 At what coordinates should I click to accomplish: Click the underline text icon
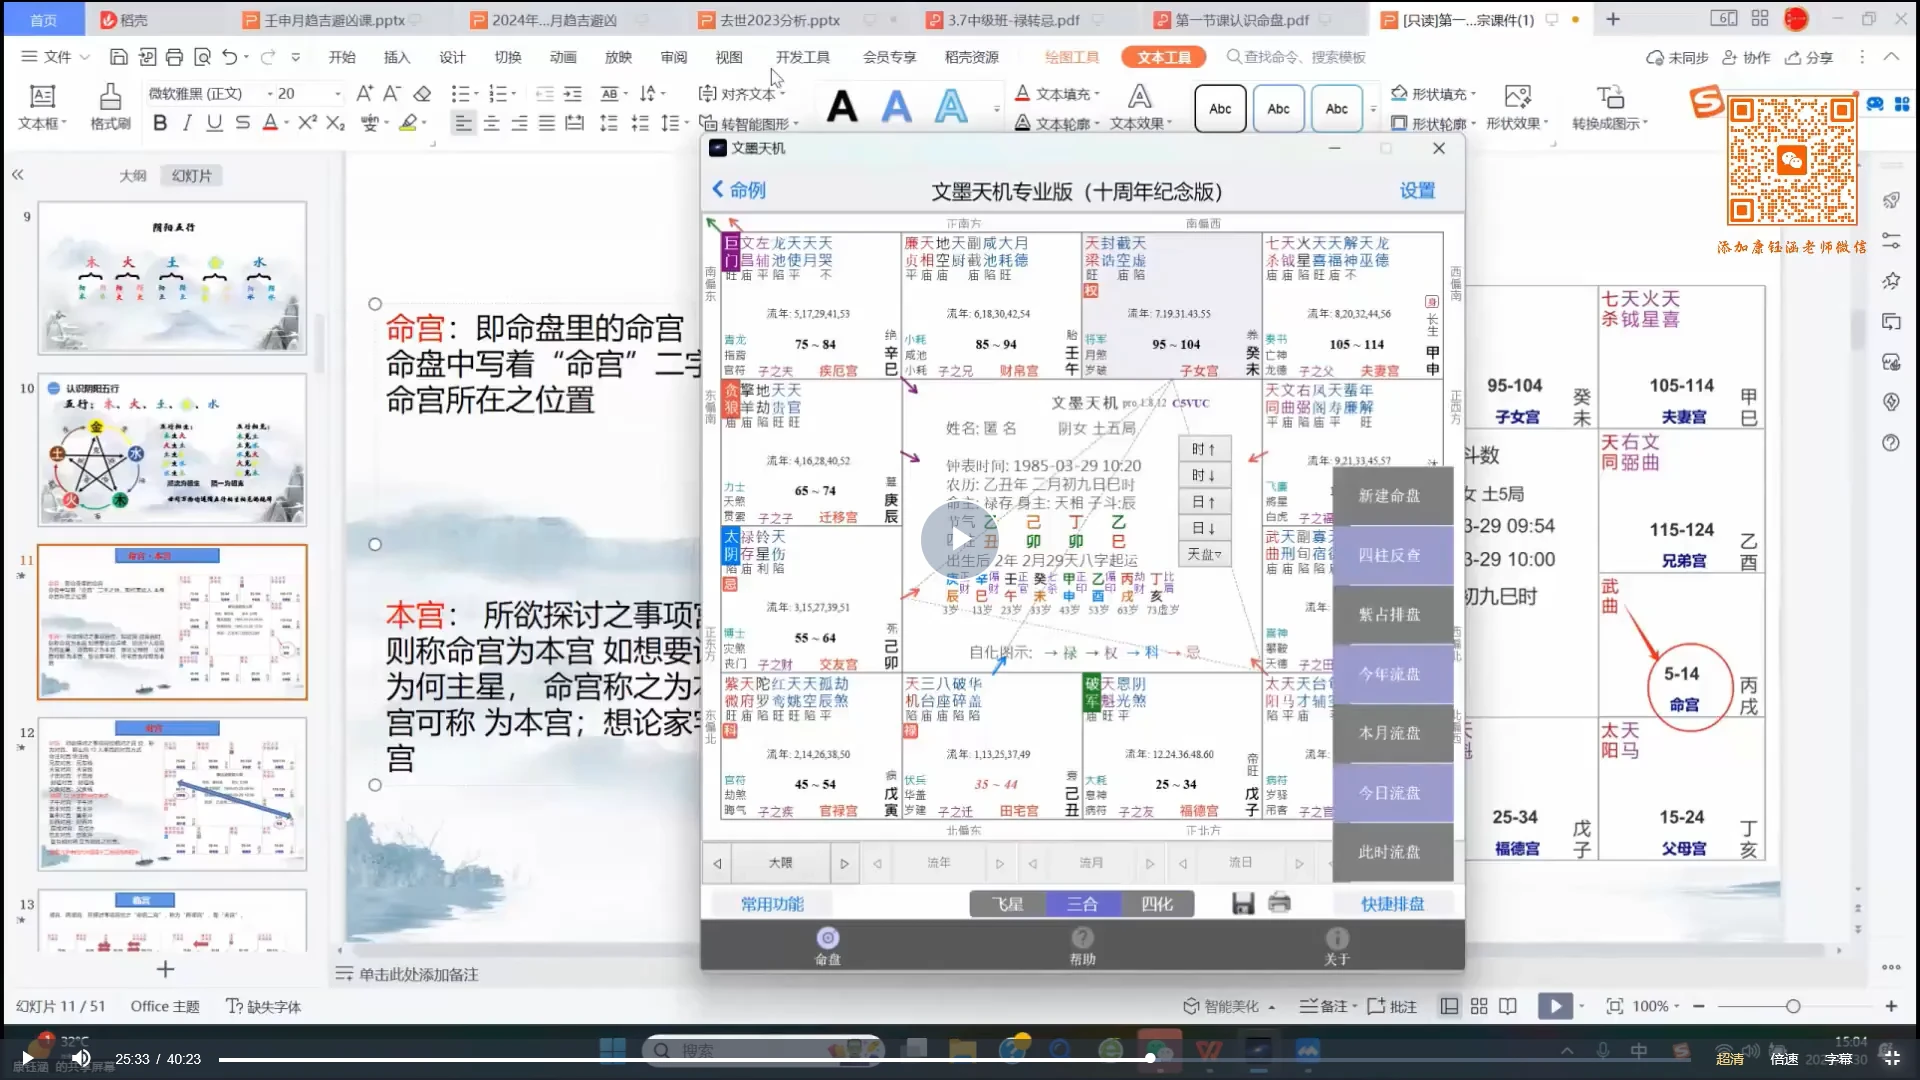tap(214, 123)
